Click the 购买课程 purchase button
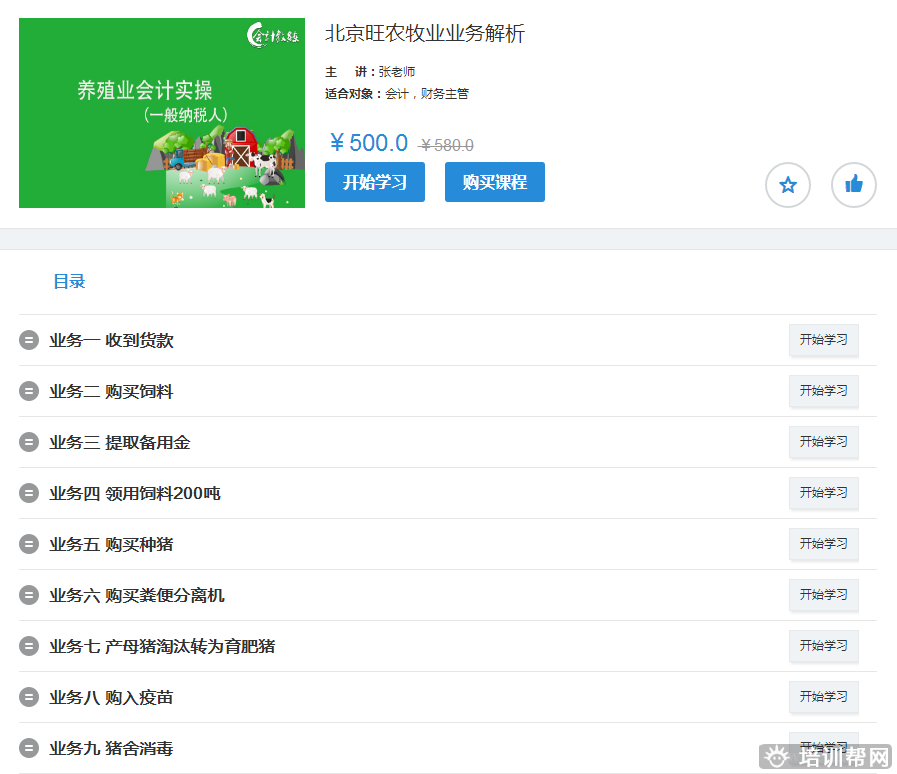 click(495, 182)
